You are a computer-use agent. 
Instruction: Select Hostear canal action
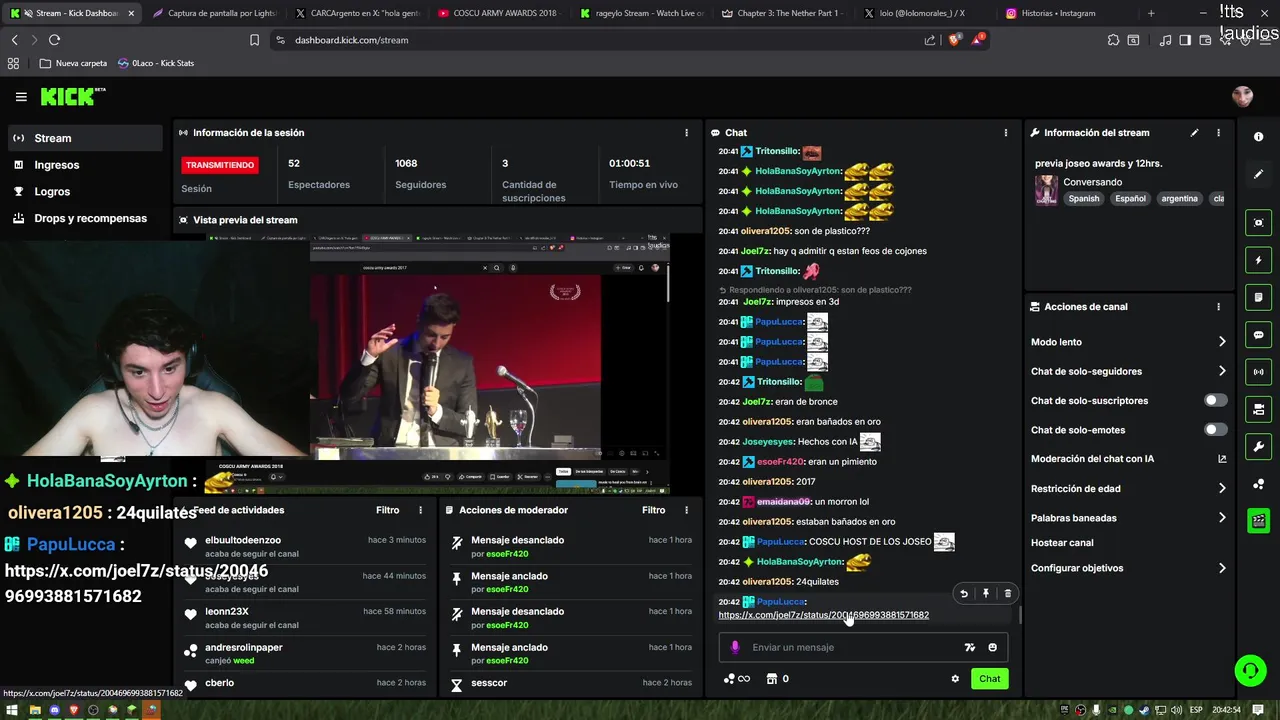1062,543
